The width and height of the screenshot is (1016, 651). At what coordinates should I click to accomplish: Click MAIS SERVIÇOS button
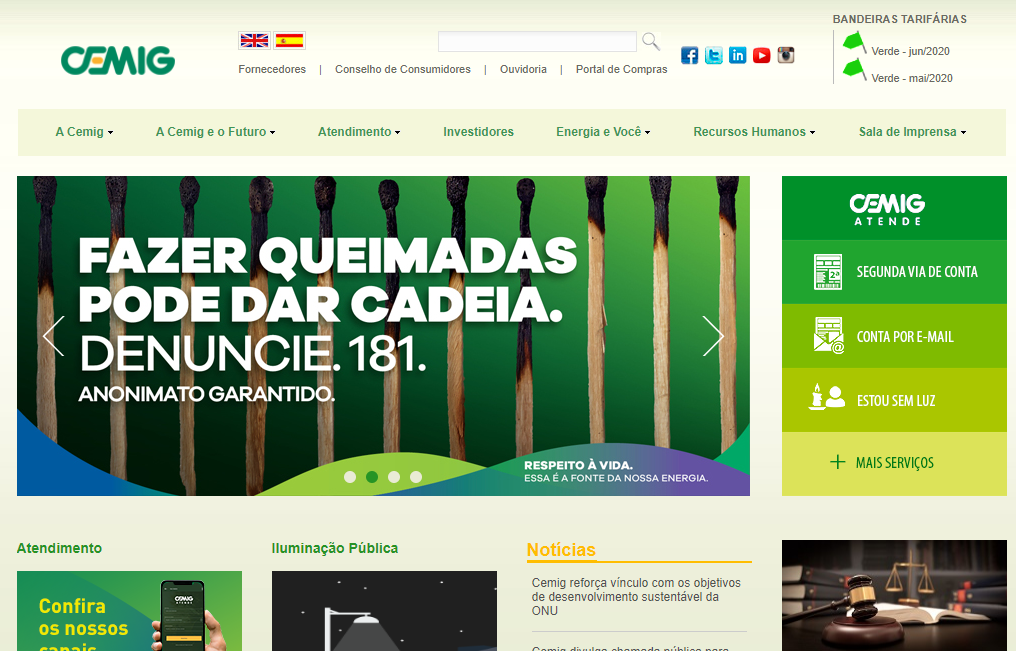tap(894, 464)
